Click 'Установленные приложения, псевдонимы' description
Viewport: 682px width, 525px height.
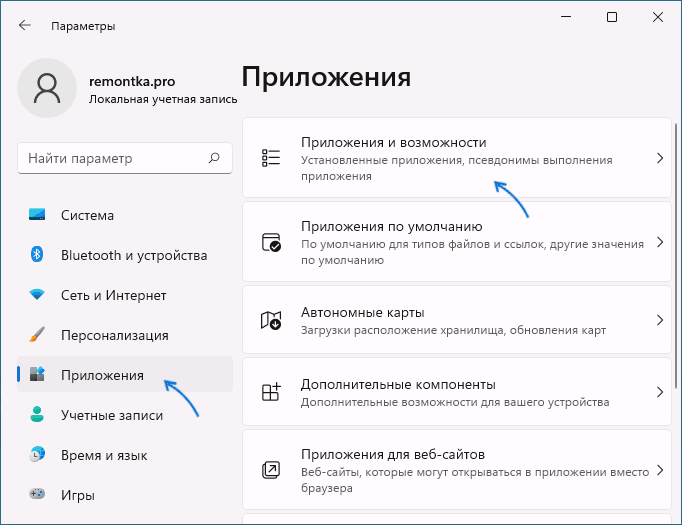coord(420,160)
